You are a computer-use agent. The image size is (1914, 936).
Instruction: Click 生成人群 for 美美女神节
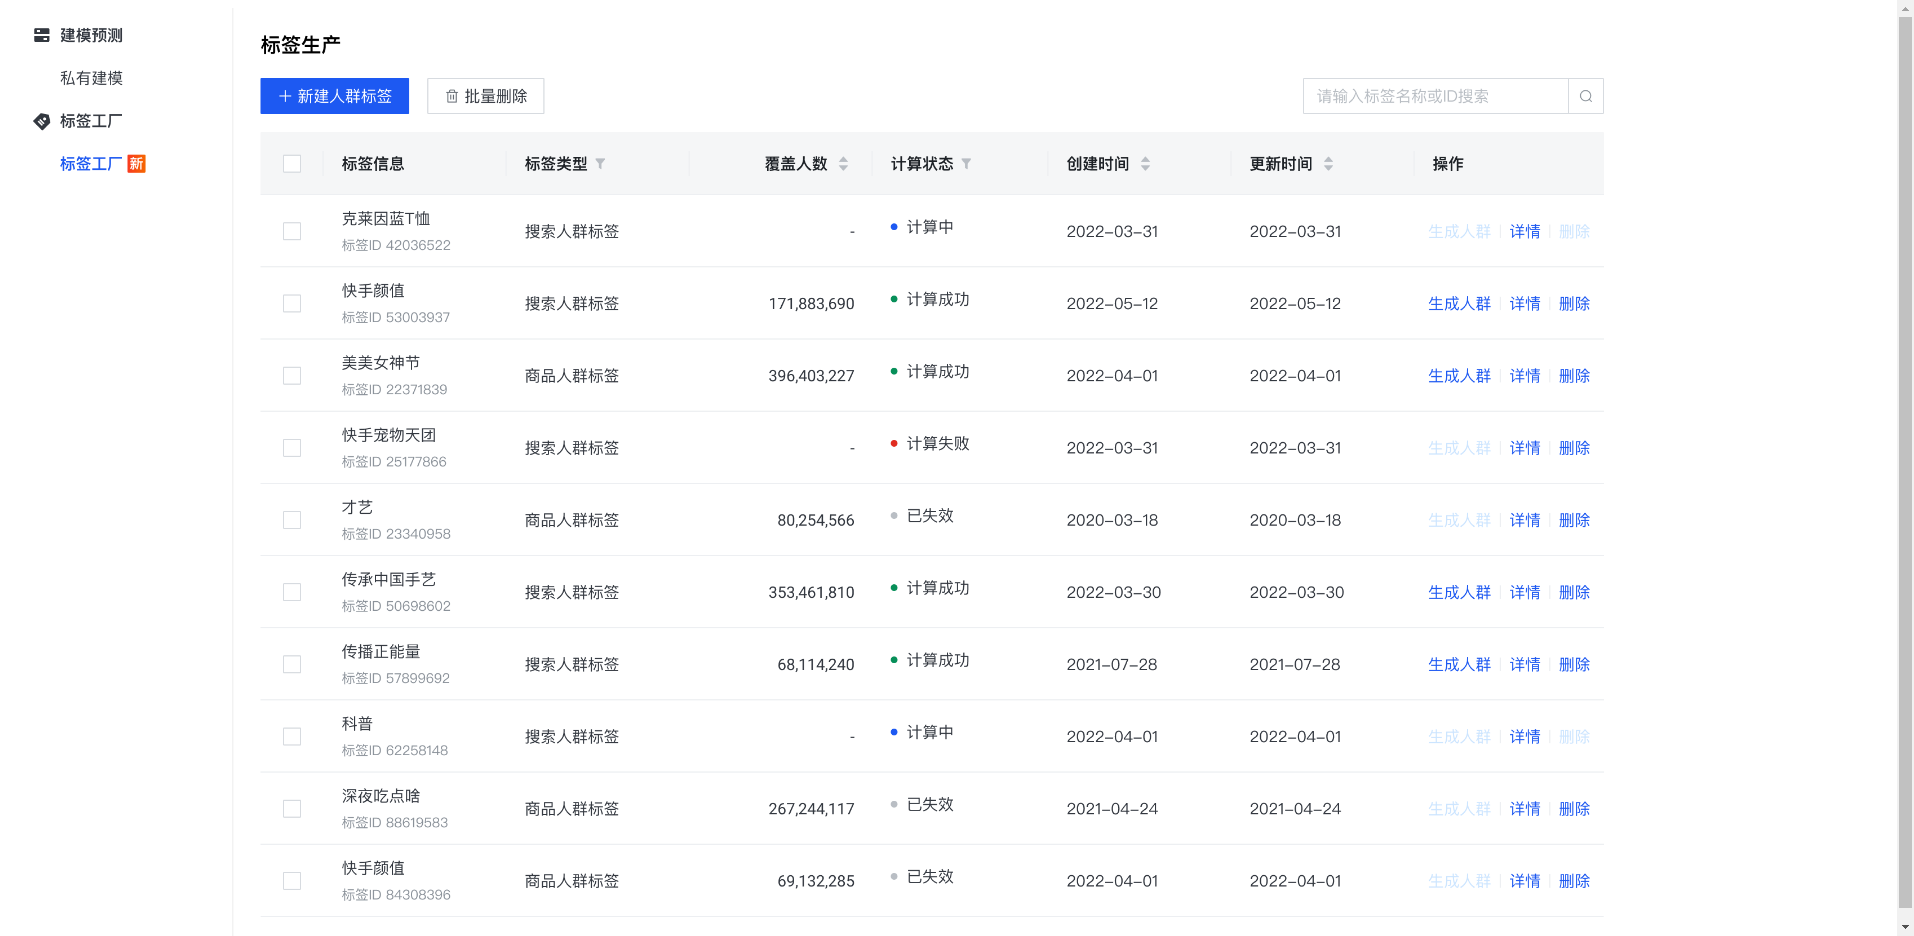tap(1459, 376)
